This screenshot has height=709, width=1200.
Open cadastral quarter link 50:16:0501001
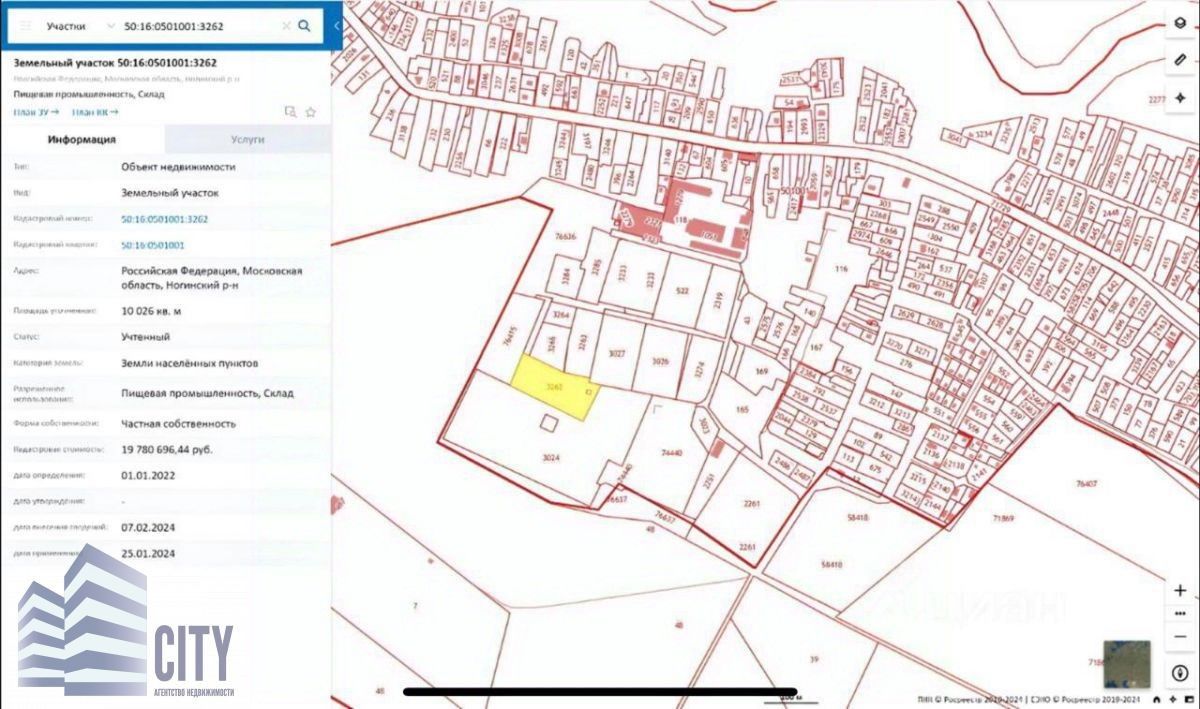coord(153,244)
